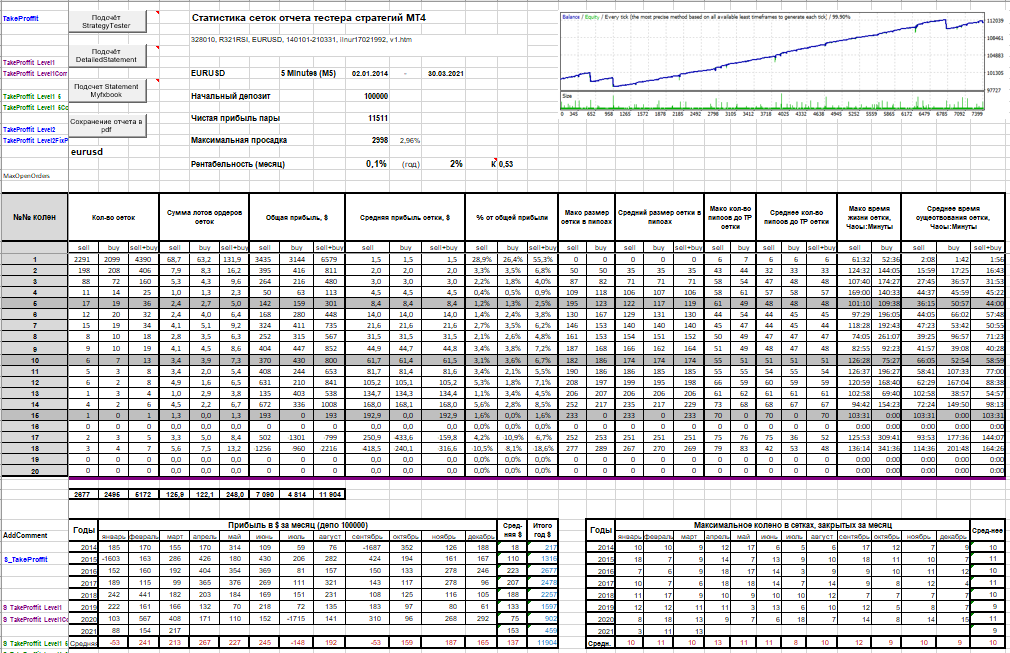Screen dimensions: 1010x653
Task: Select the 'AddComment' label
Action: [x=25, y=535]
